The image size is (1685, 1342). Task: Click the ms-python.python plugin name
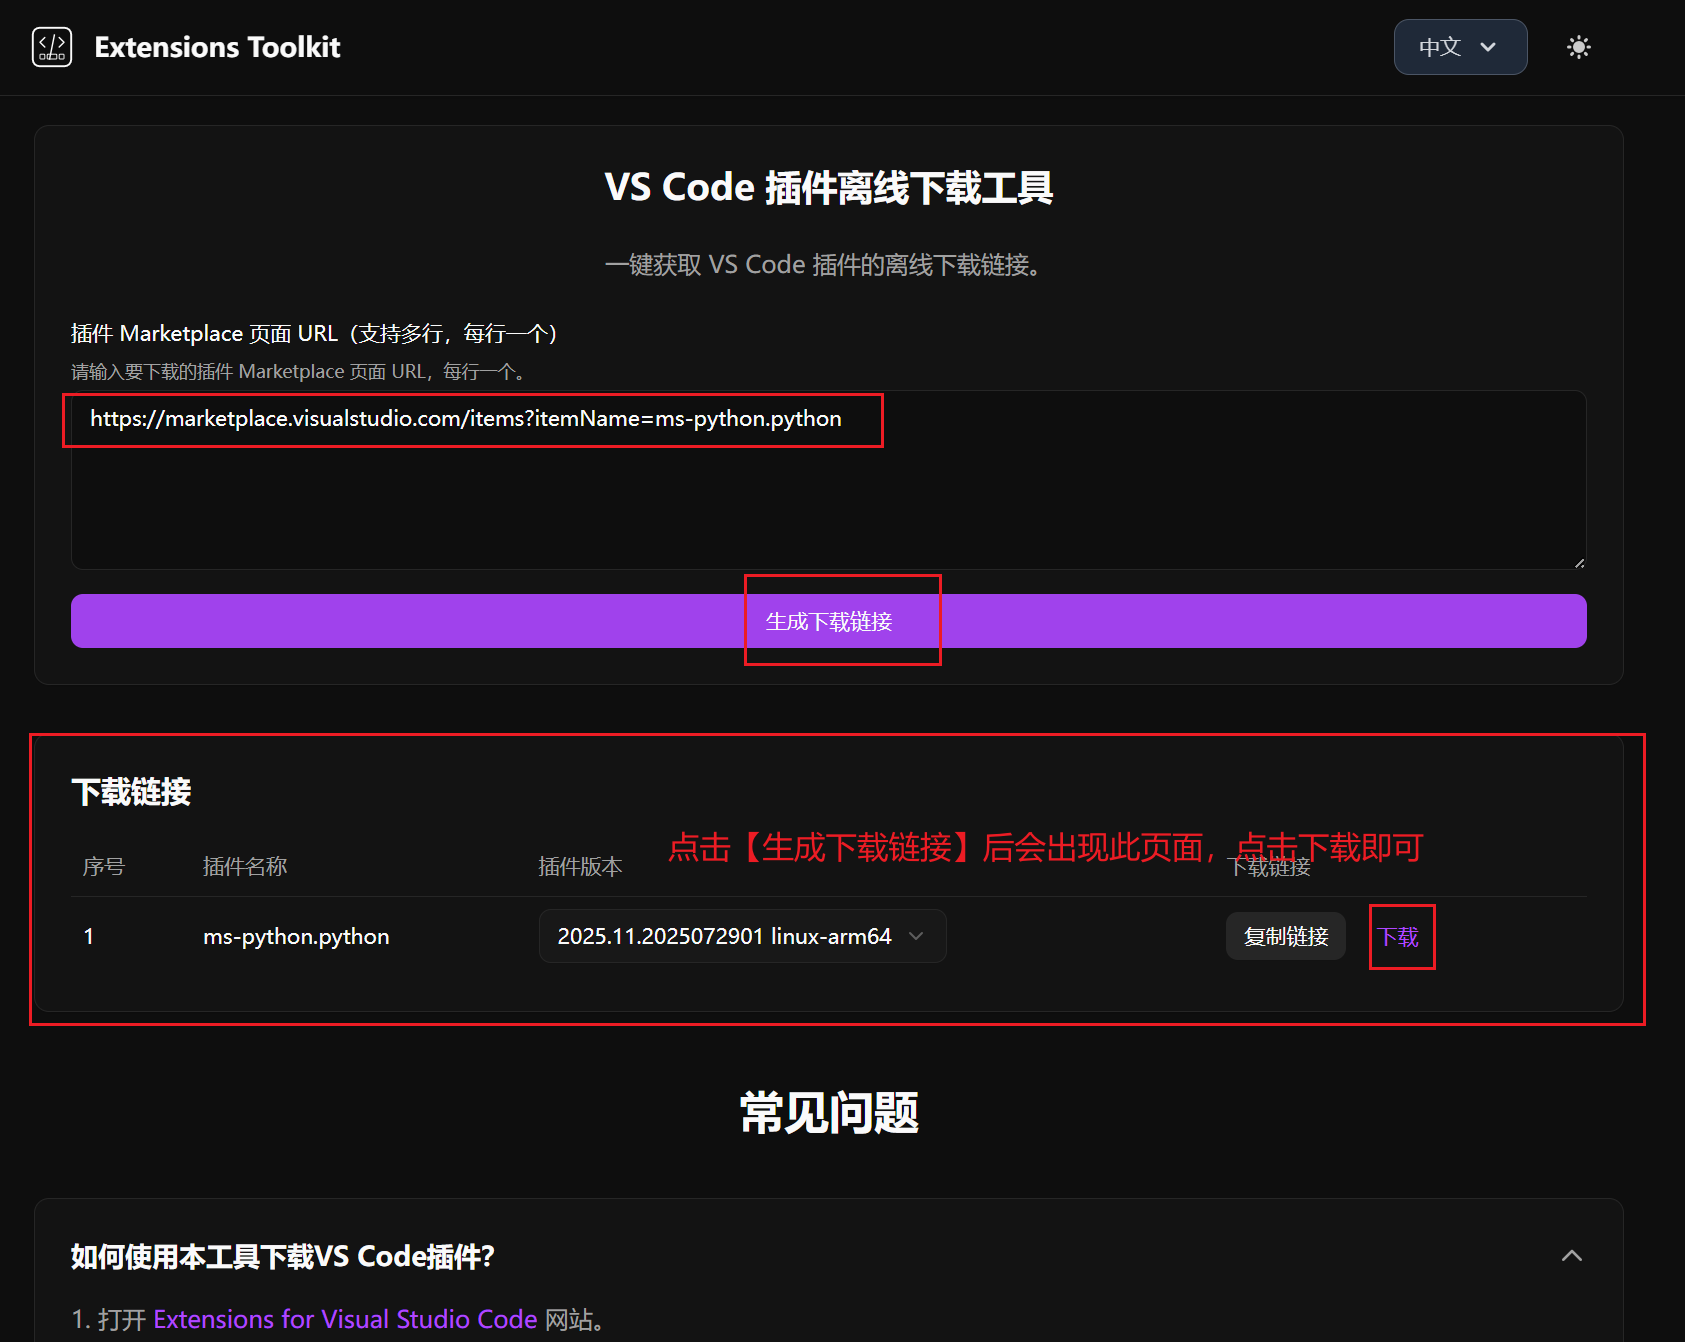coord(296,936)
